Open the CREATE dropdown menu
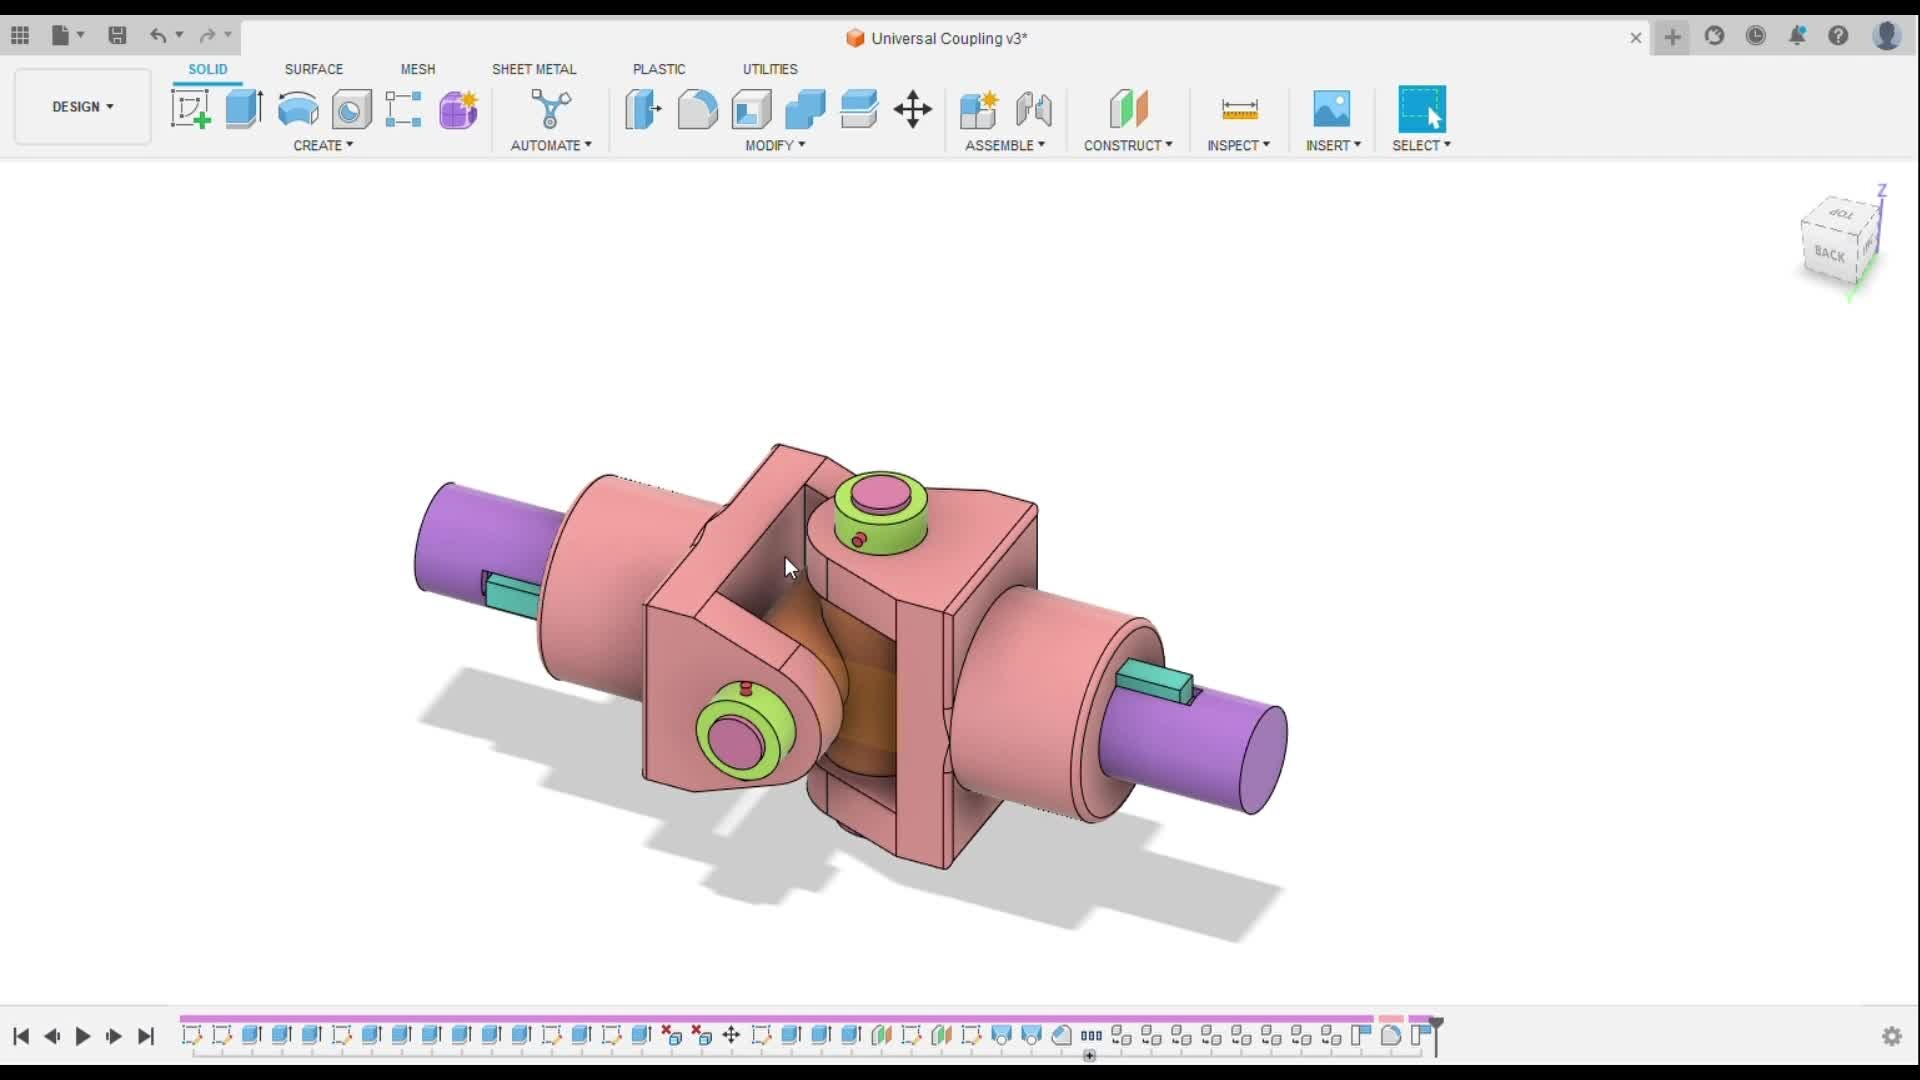Viewport: 1920px width, 1080px height. coord(323,145)
